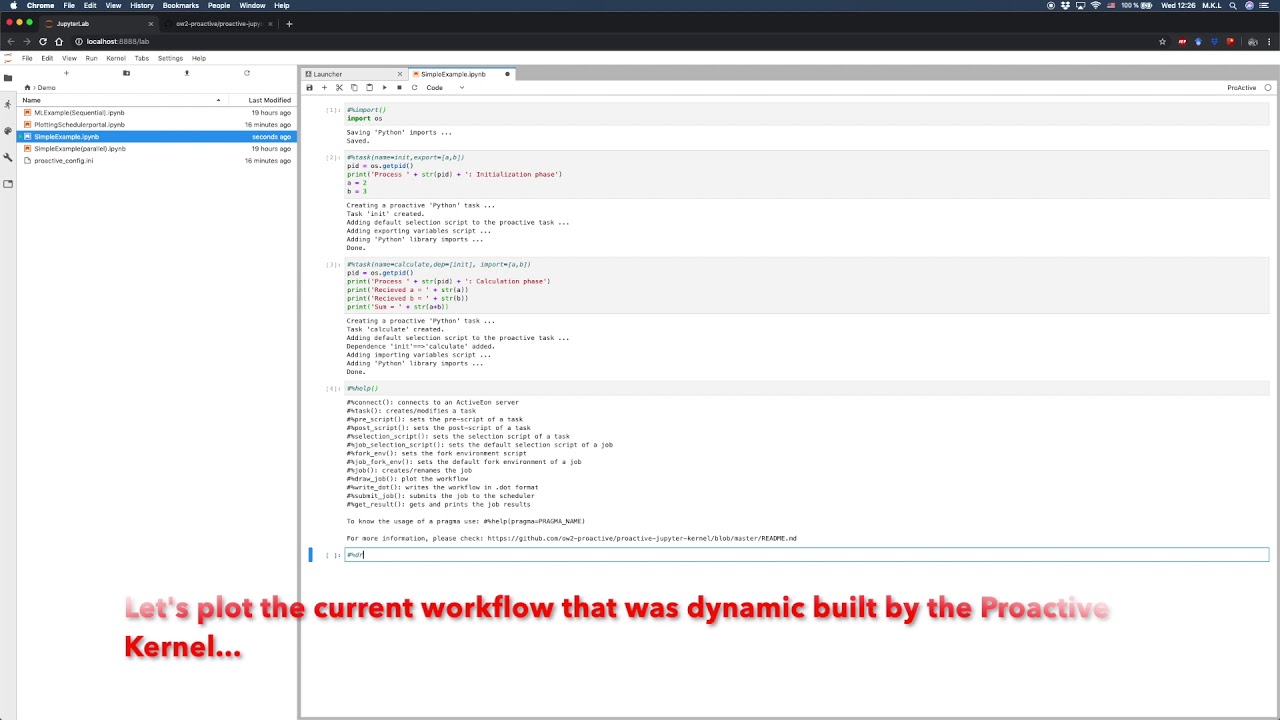1280x720 pixels.
Task: Paste cells from clipboard in the notebook toolbar
Action: tap(369, 88)
